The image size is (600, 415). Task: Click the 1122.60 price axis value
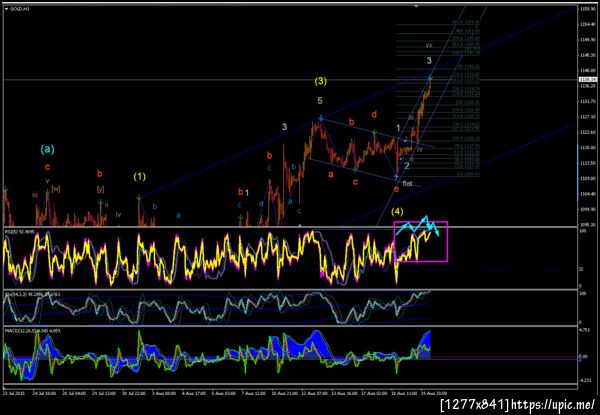[588, 132]
